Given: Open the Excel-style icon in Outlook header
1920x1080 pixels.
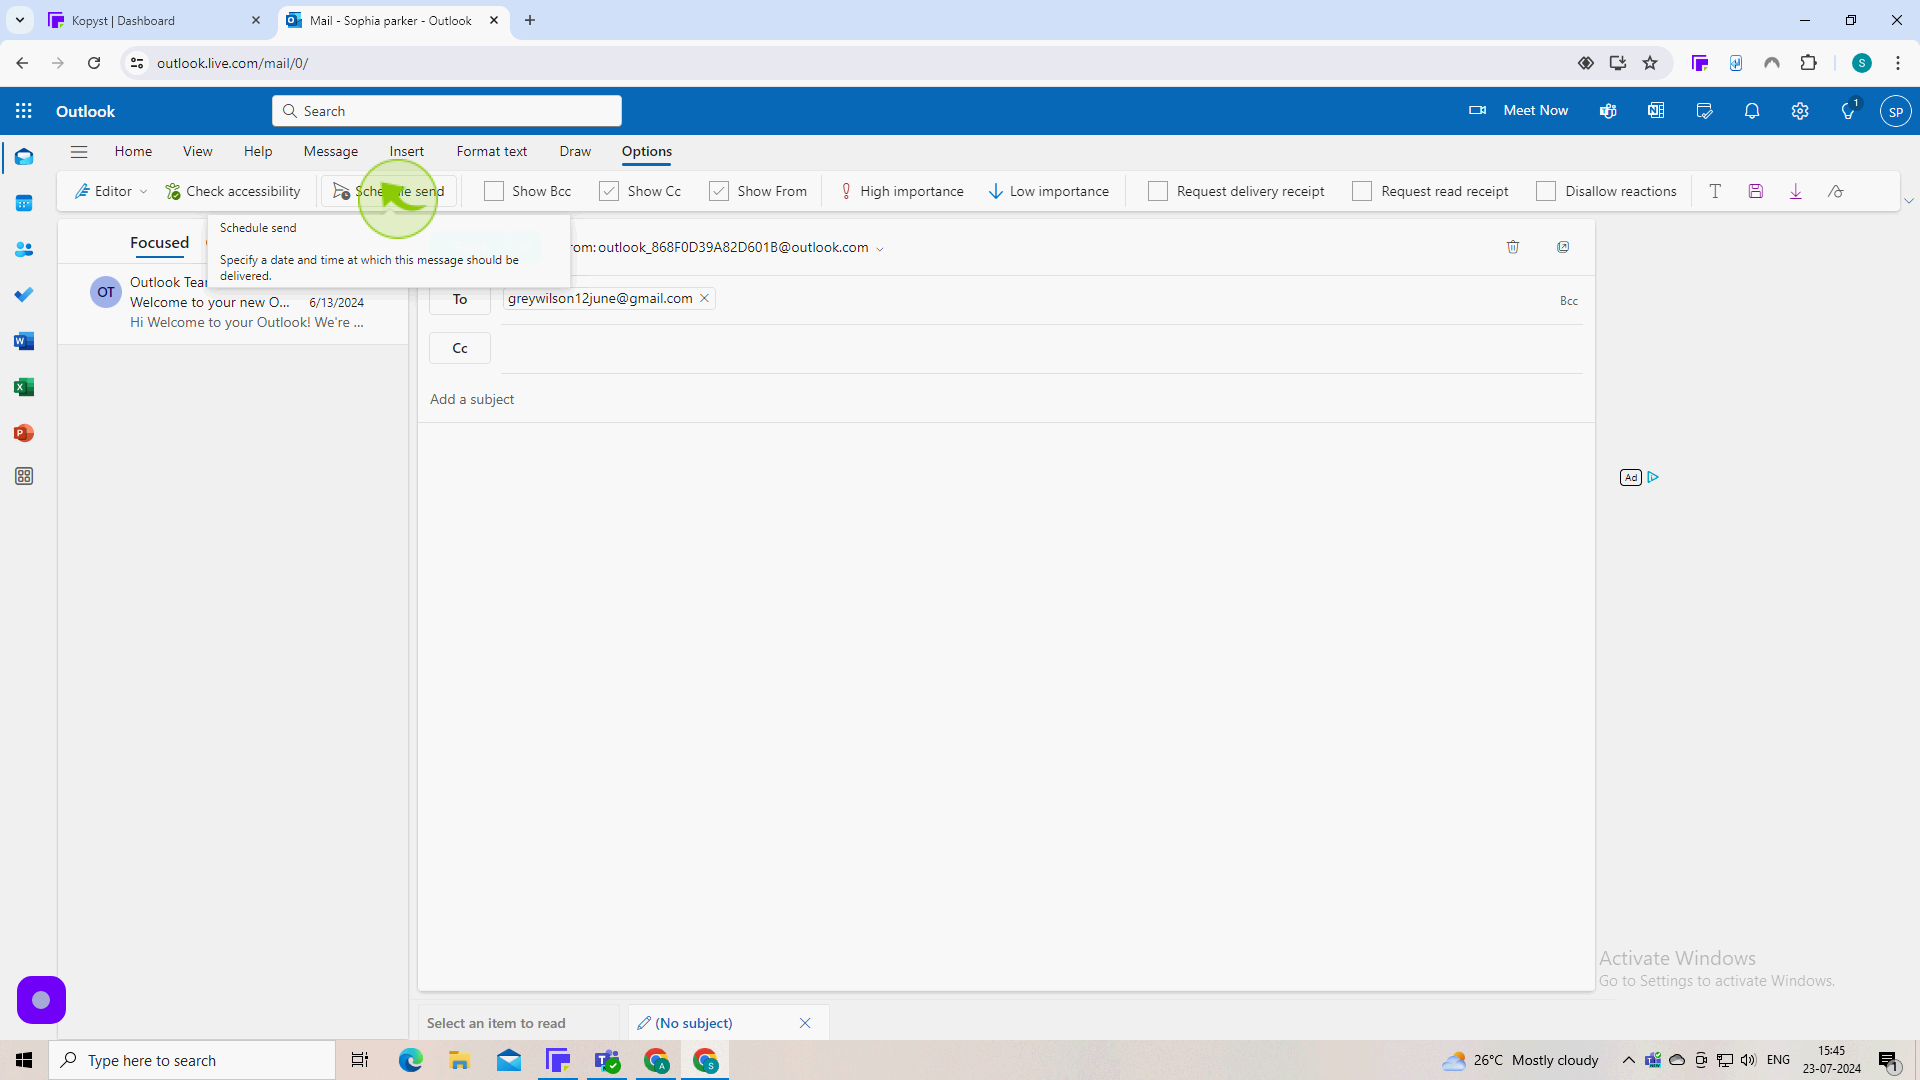Looking at the screenshot, I should pos(1656,111).
